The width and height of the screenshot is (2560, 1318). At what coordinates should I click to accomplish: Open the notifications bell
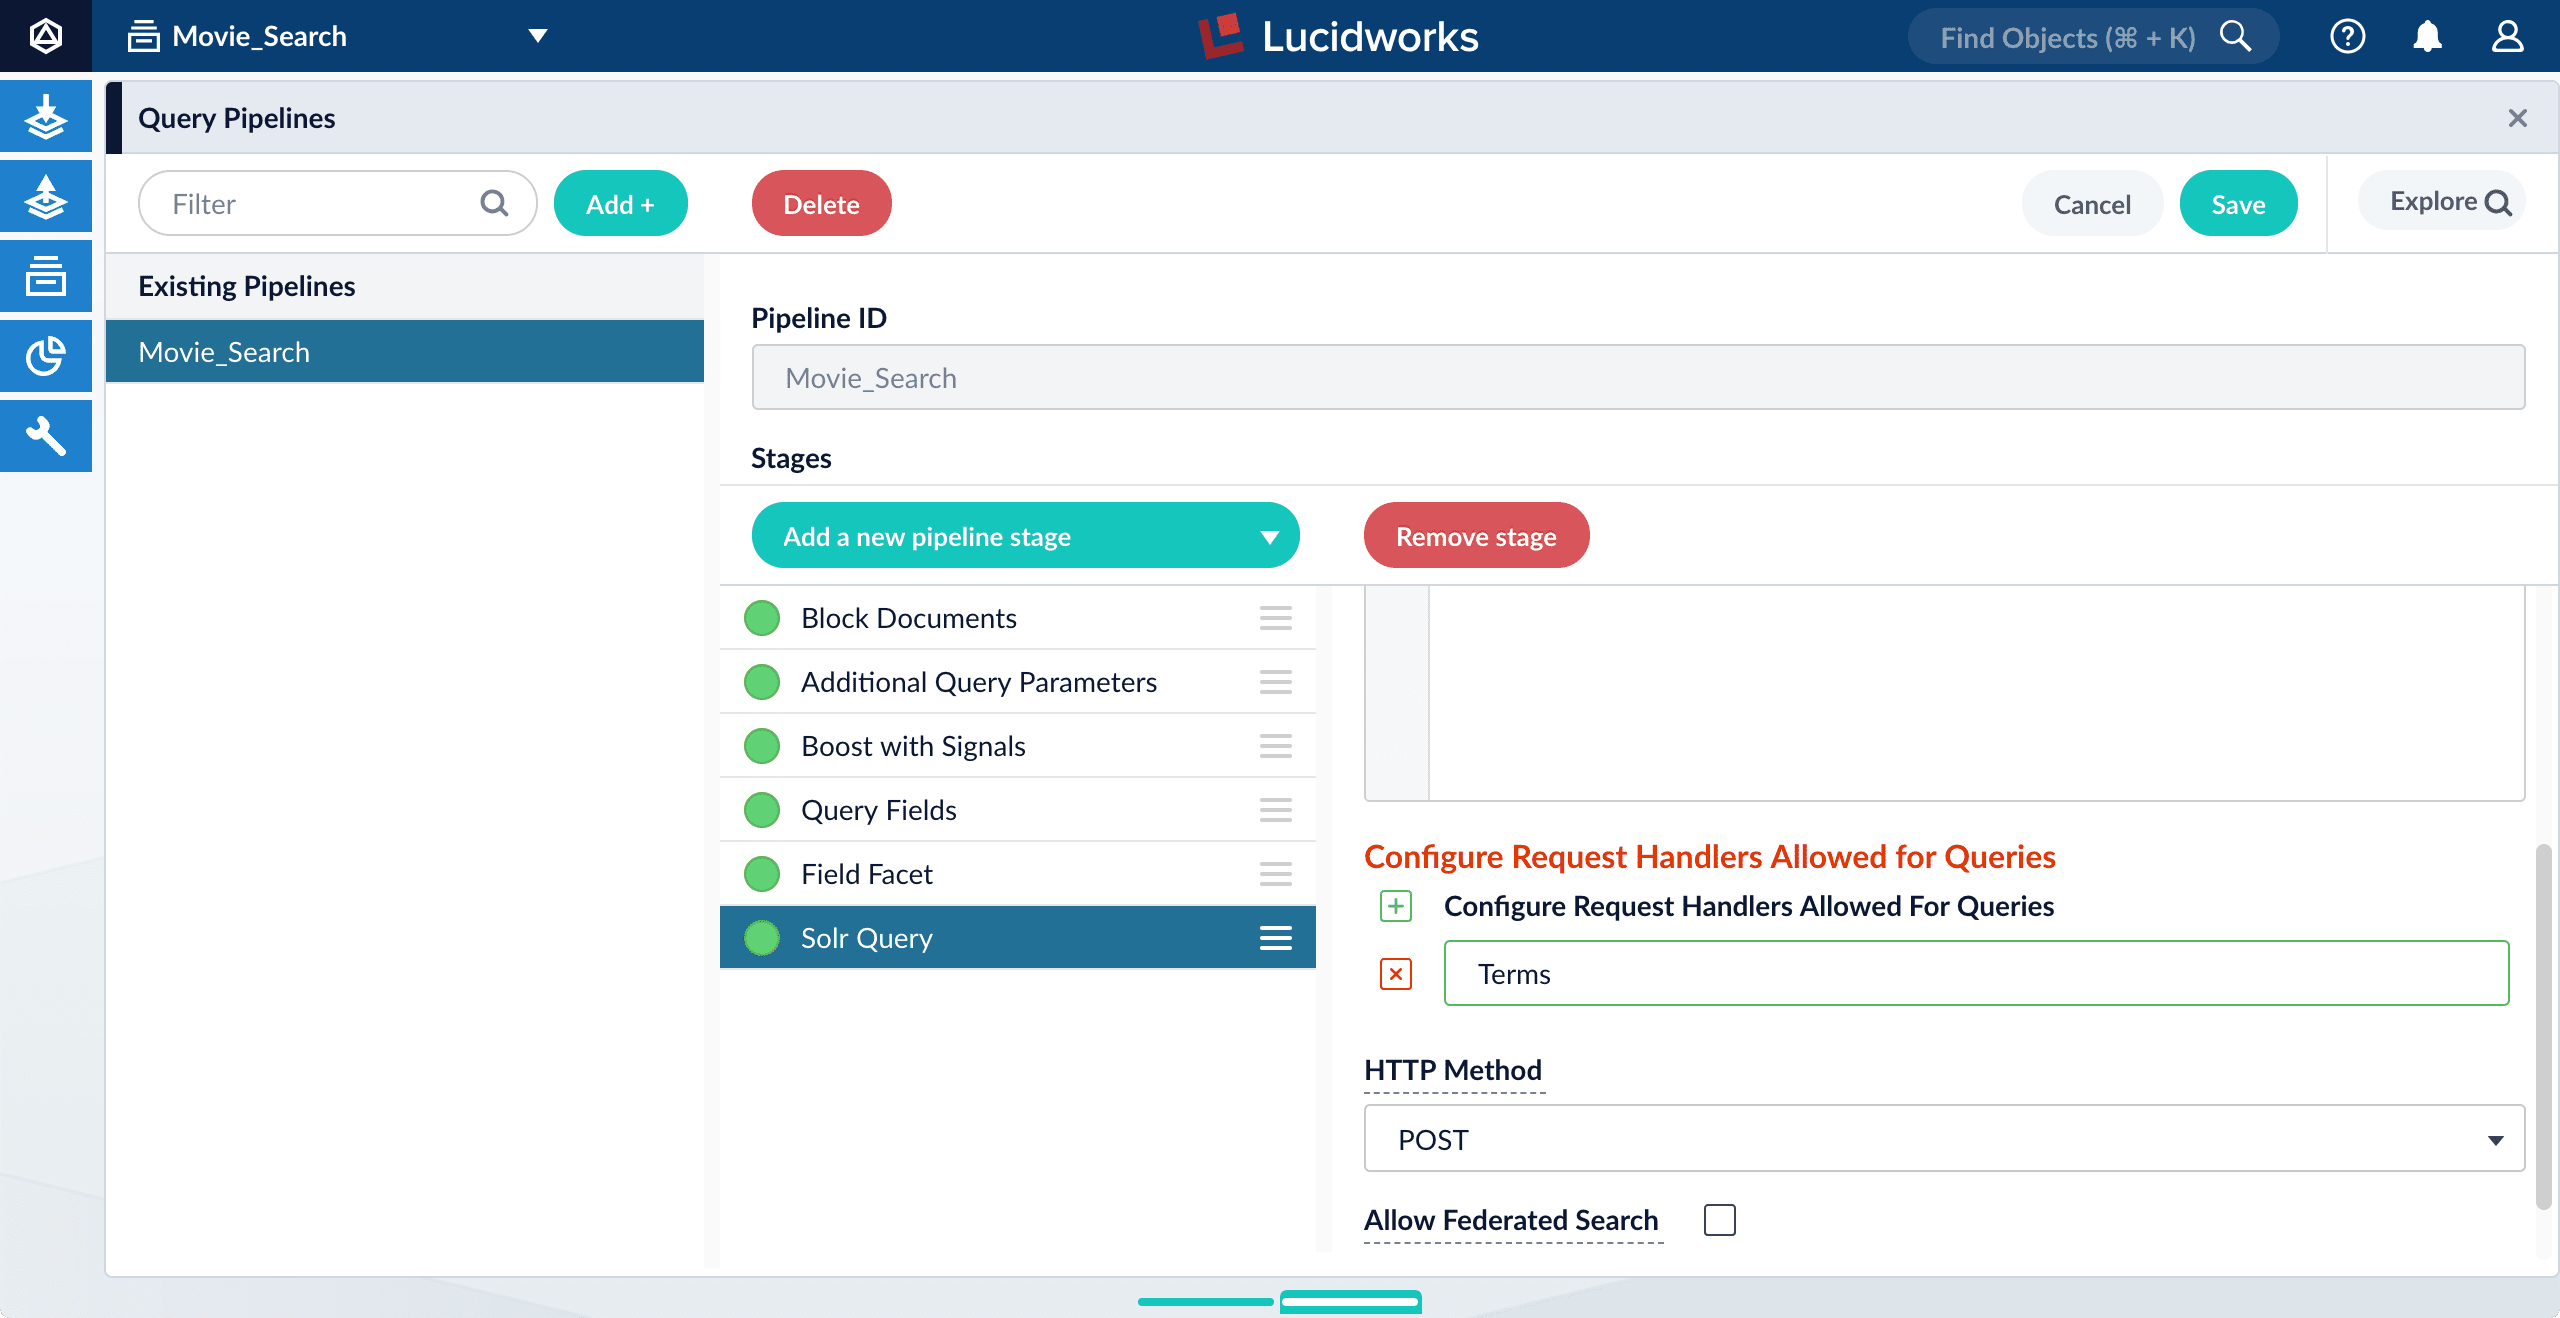point(2428,36)
